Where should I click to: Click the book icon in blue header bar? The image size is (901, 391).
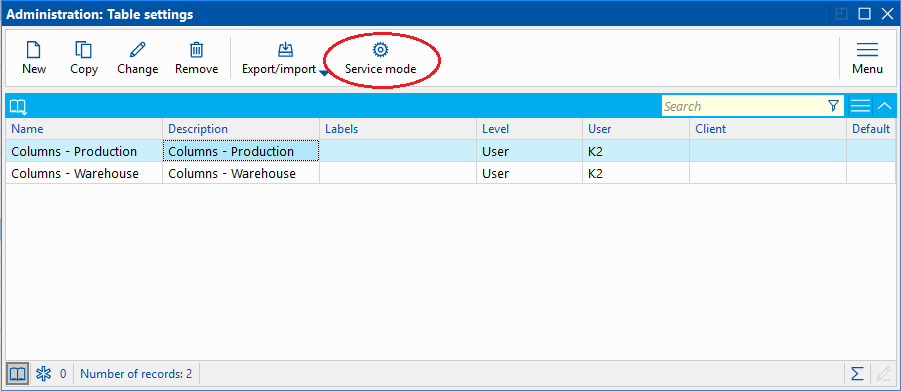(x=18, y=106)
